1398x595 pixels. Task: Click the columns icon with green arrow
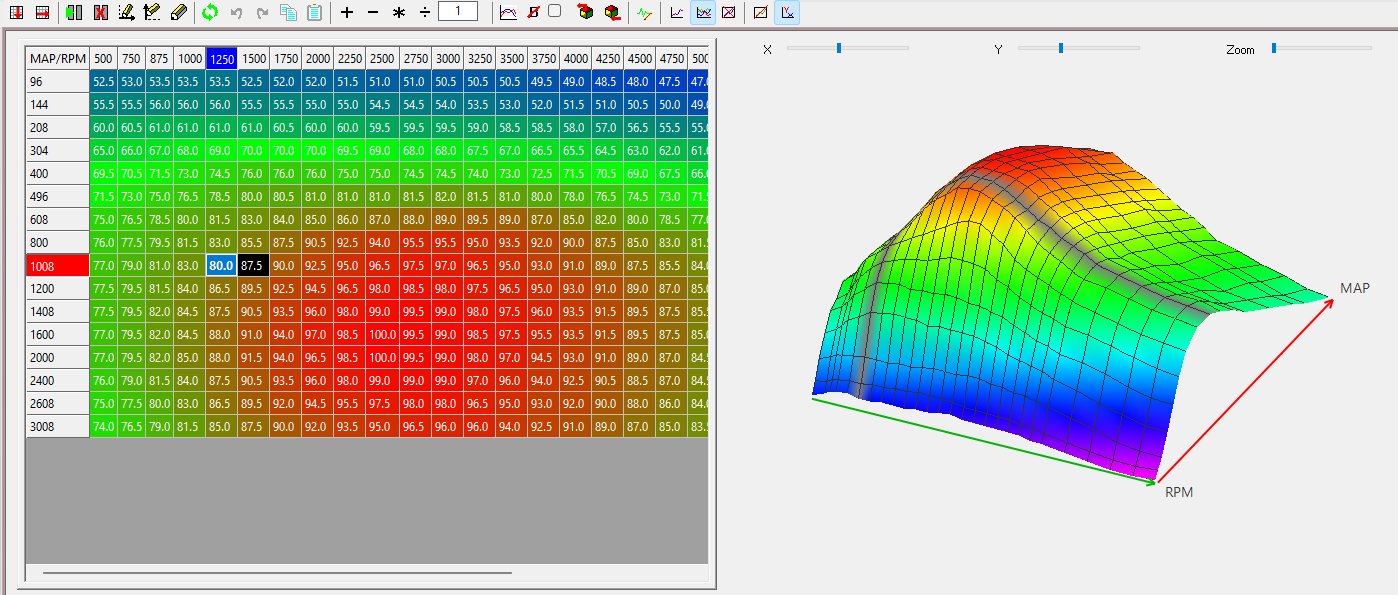point(75,13)
